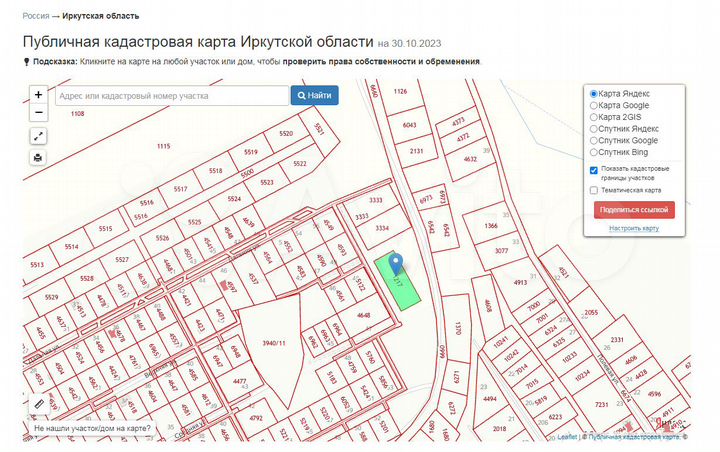Open Настроить карту link
Viewport: 720px width, 452px height.
[x=634, y=228]
